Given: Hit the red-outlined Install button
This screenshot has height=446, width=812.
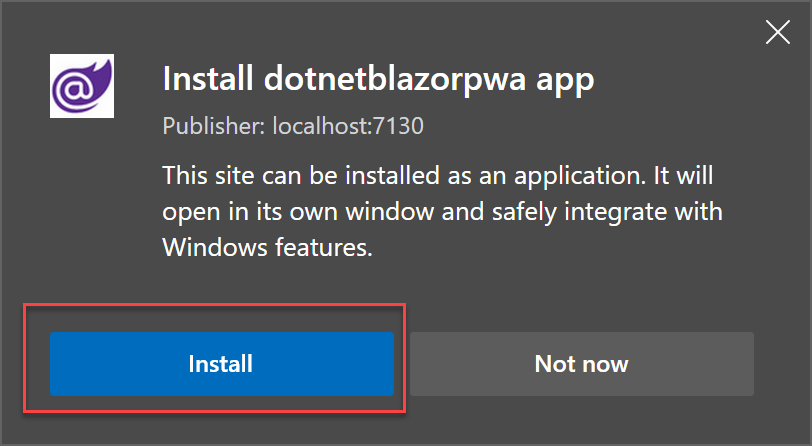Looking at the screenshot, I should coord(221,363).
